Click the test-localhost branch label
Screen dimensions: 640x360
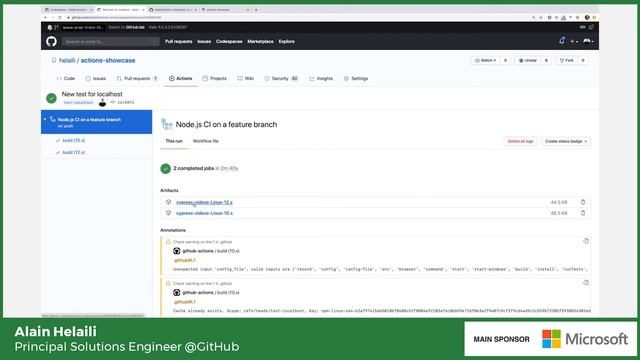coord(78,102)
